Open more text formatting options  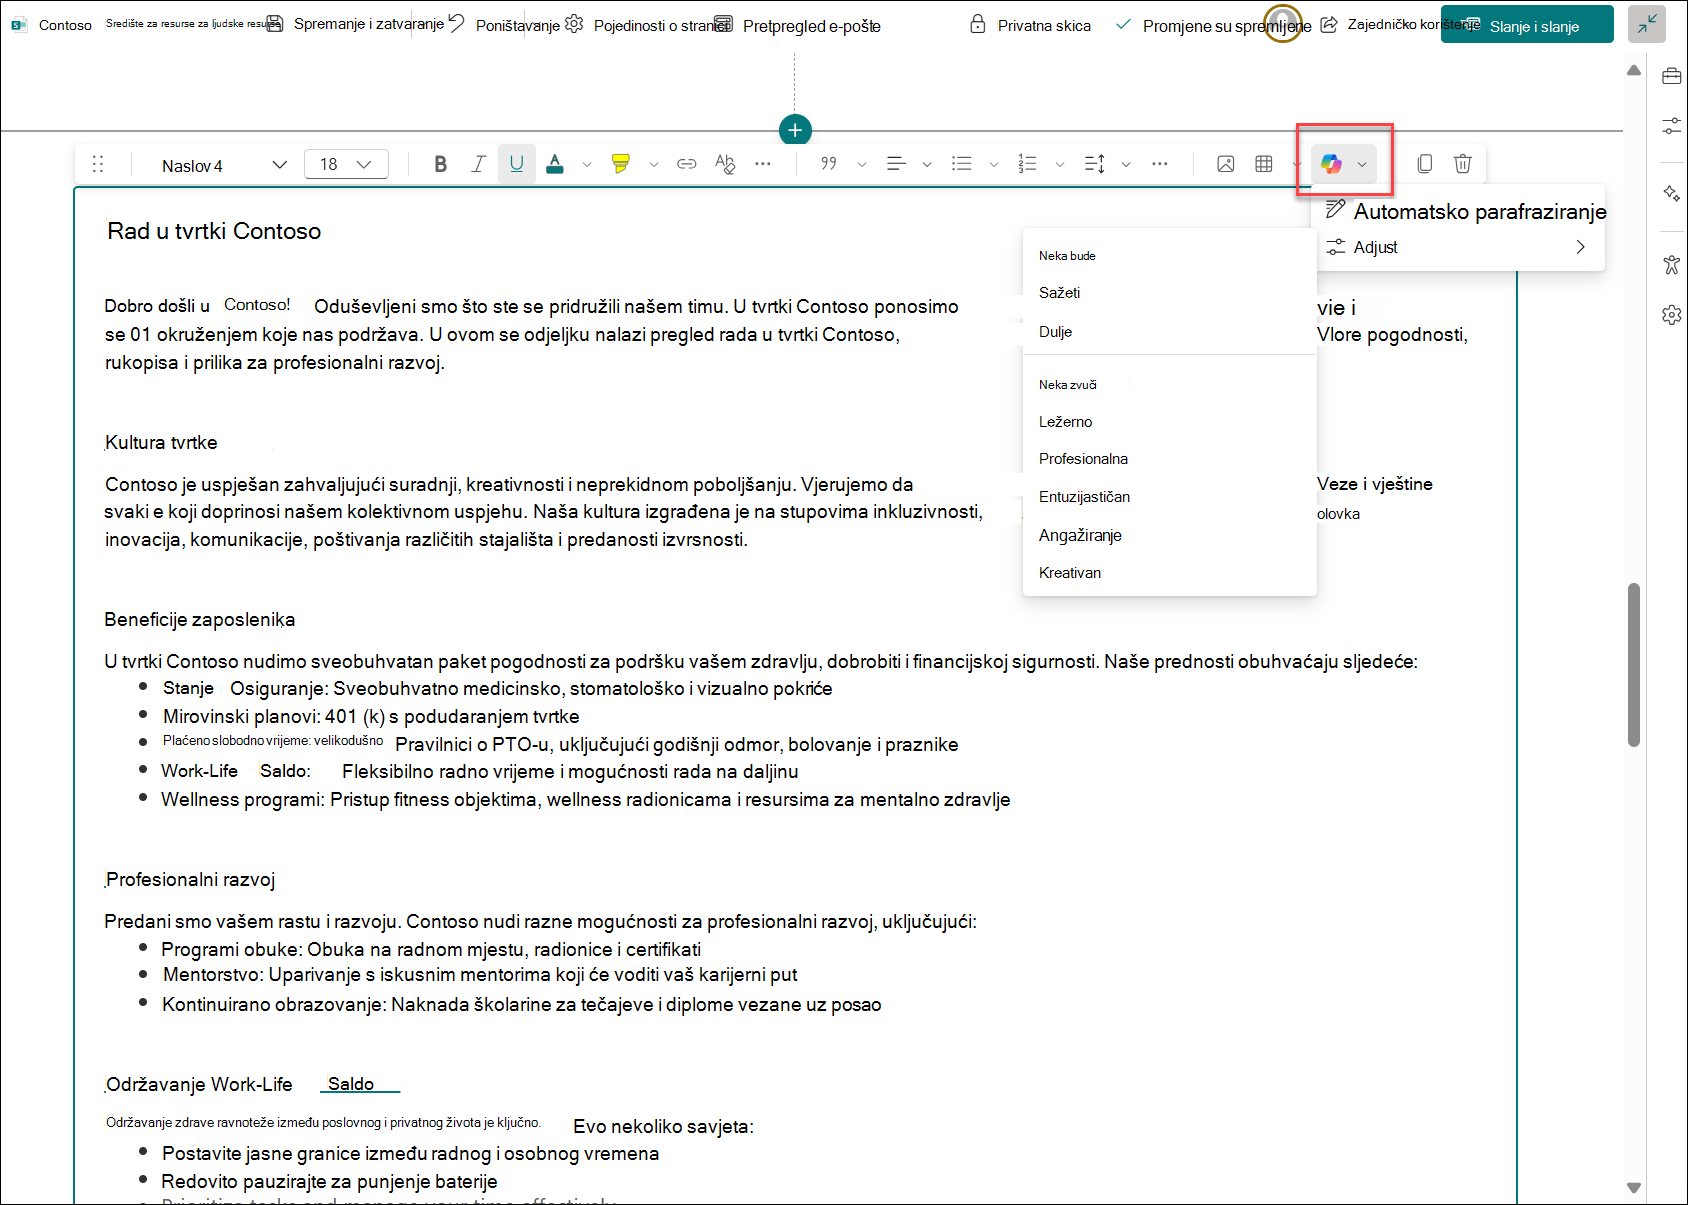tap(763, 164)
